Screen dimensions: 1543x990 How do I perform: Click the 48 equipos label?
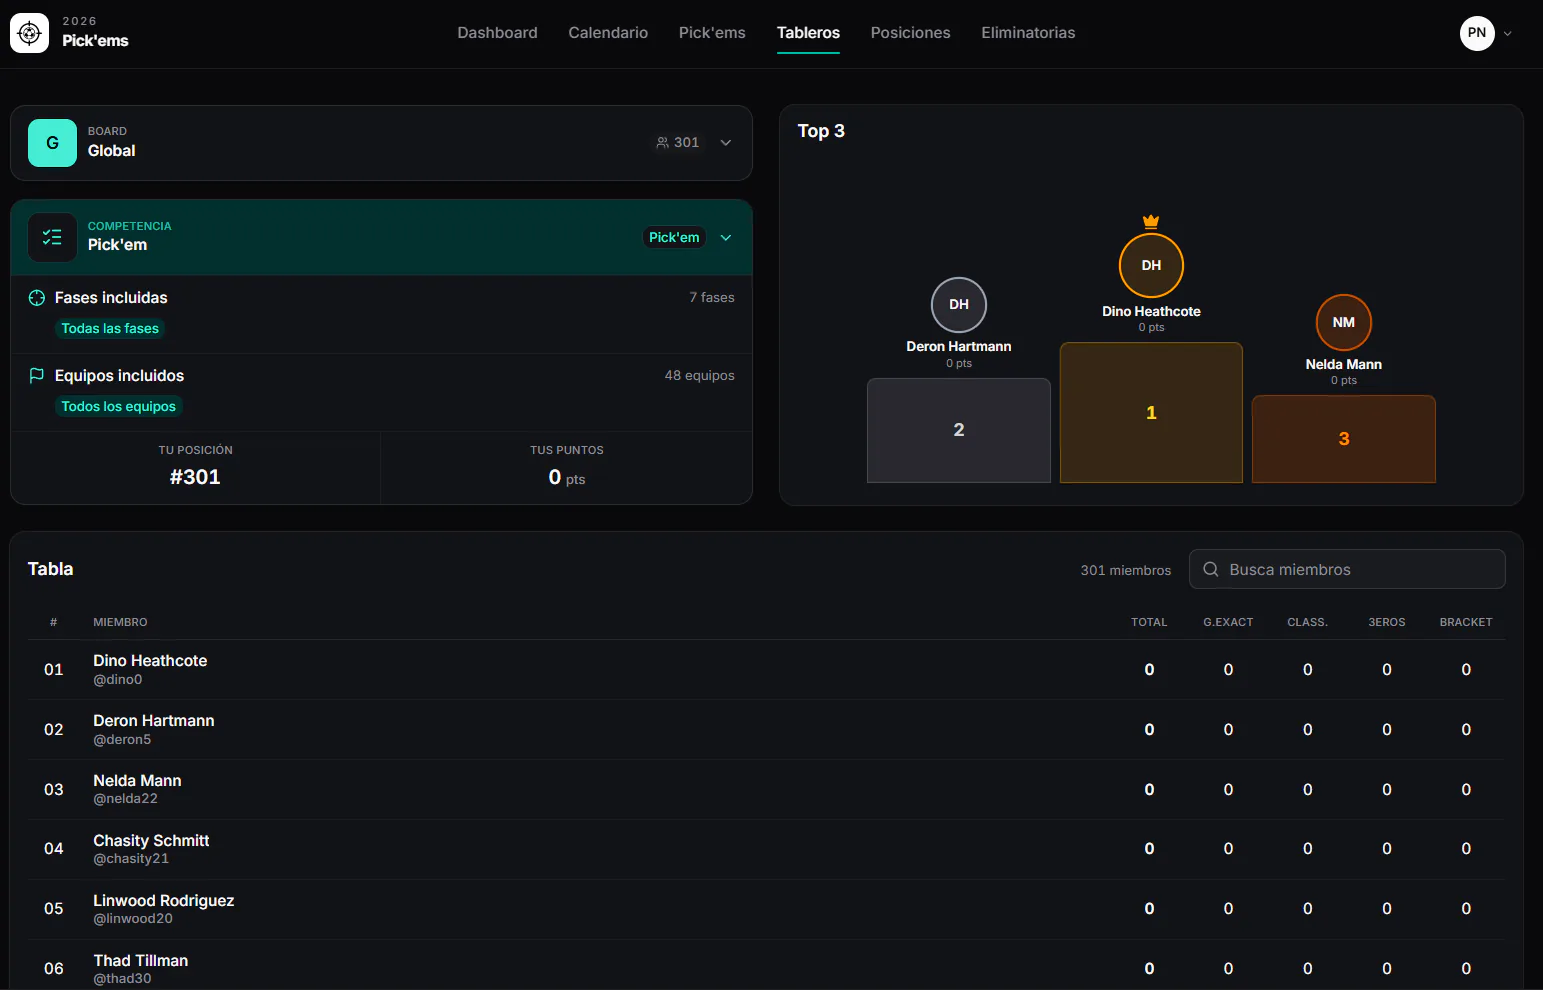[700, 376]
